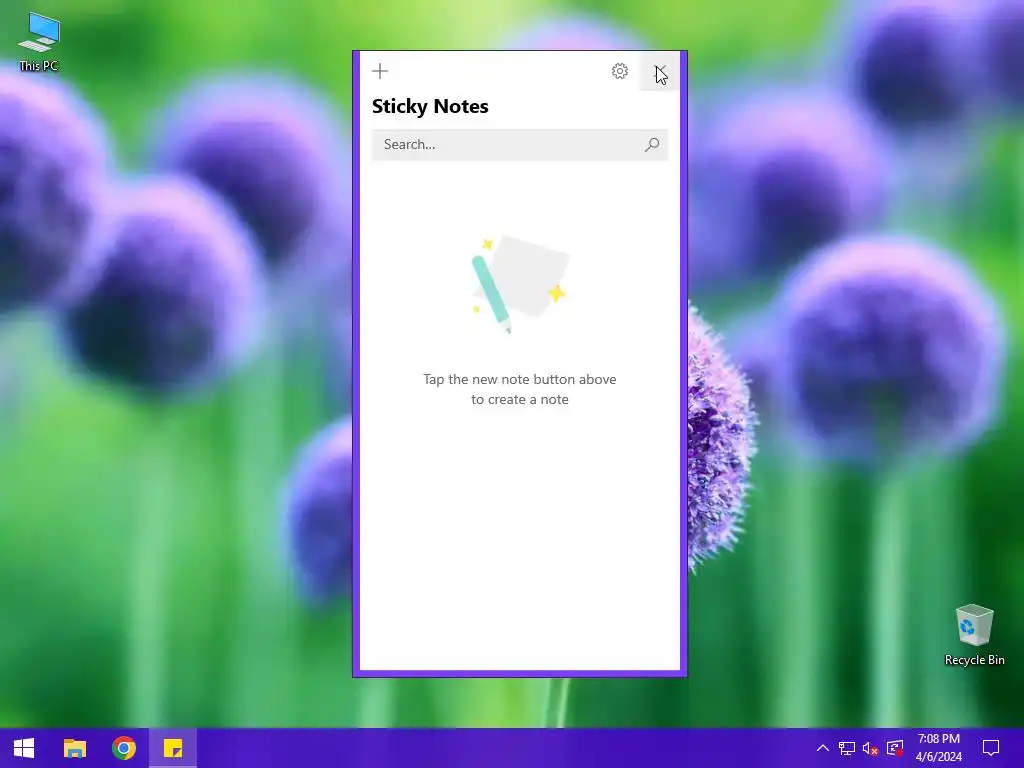
Task: Open Google Chrome from taskbar
Action: (x=123, y=748)
